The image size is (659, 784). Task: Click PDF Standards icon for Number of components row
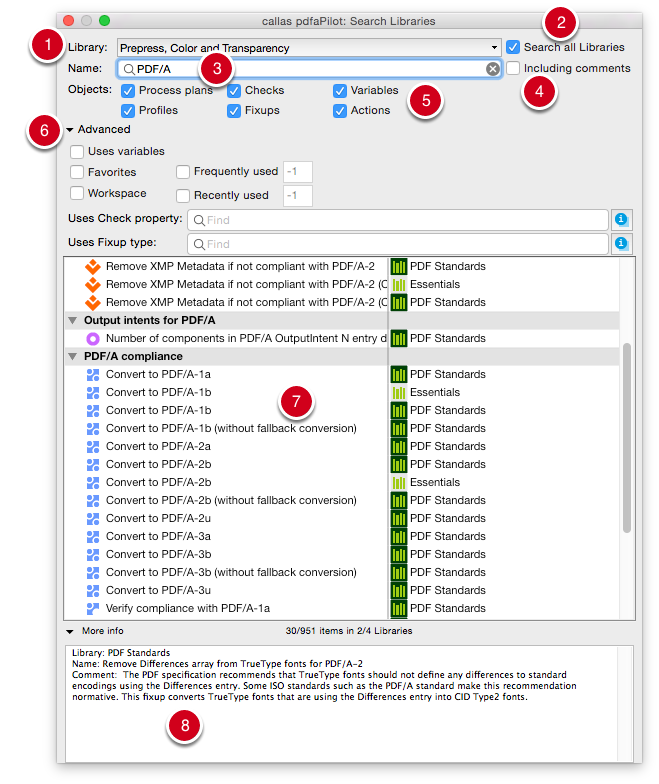click(398, 338)
